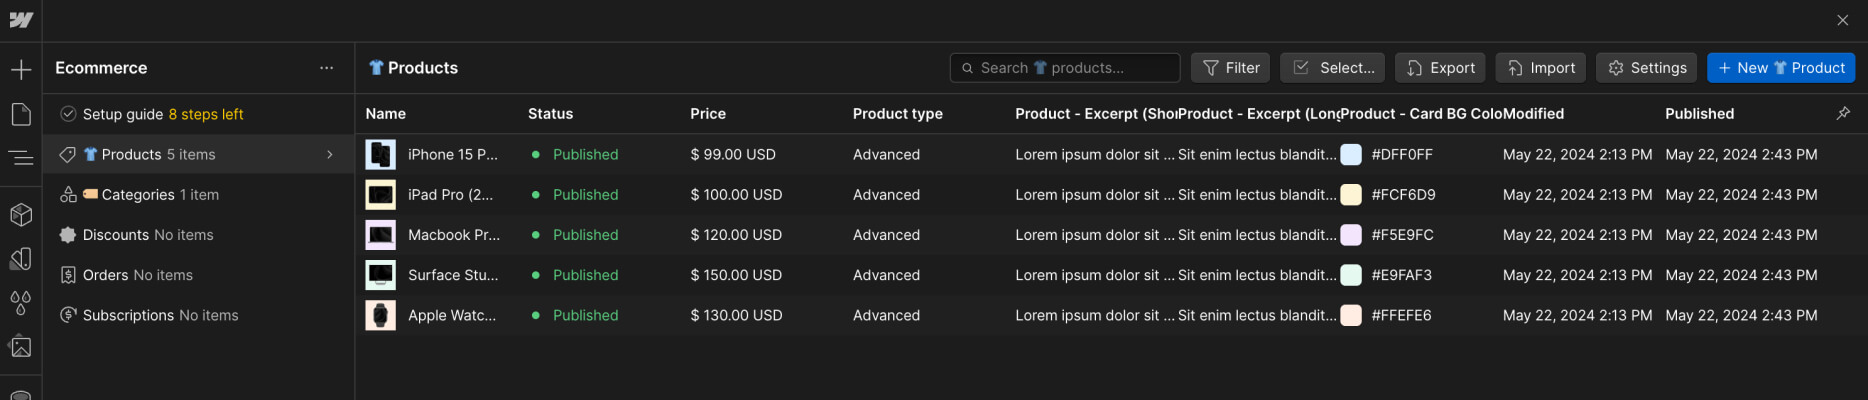Export the products list
The height and width of the screenshot is (400, 1868).
pyautogui.click(x=1440, y=68)
